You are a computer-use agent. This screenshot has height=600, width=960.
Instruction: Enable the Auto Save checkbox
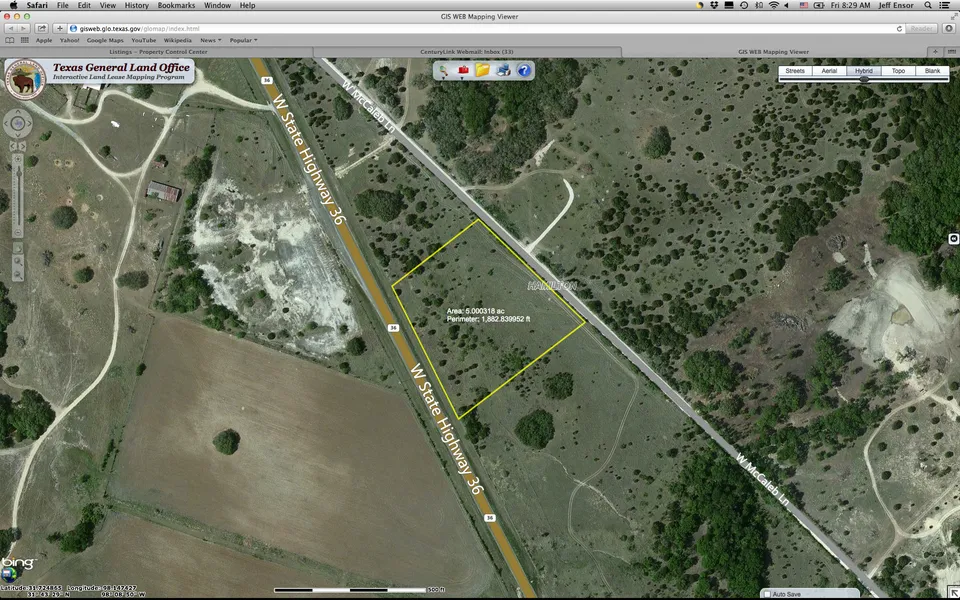tap(767, 594)
